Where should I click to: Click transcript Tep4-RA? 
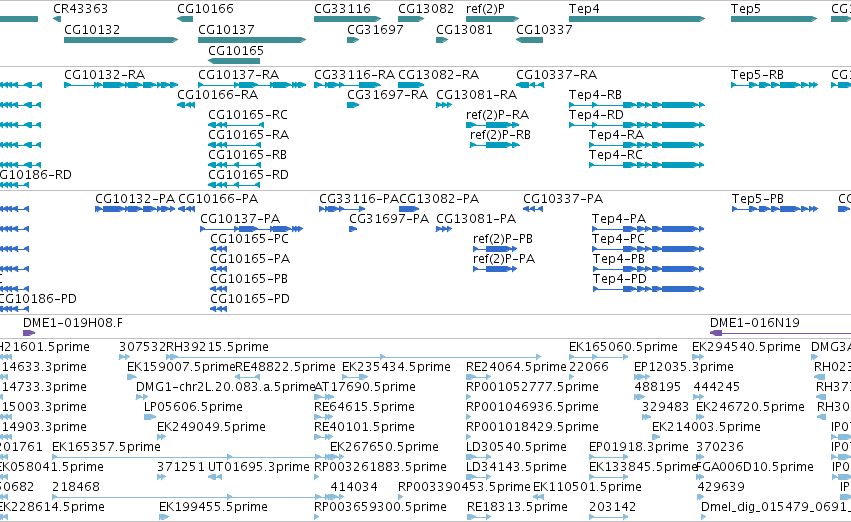(647, 145)
